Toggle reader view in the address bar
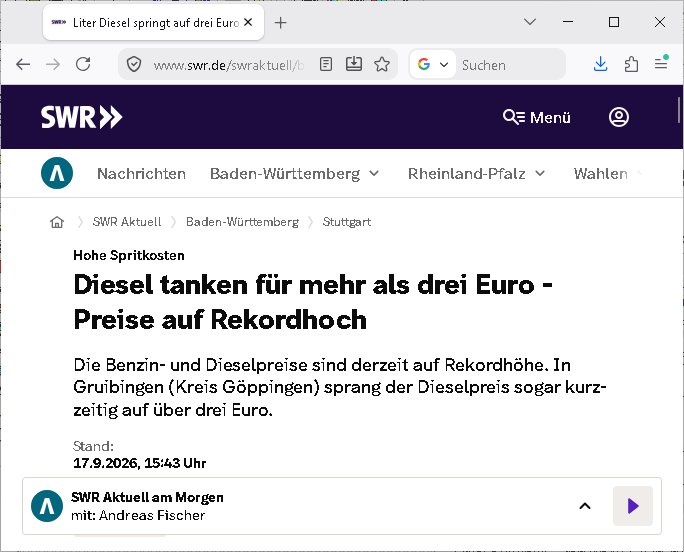 tap(326, 65)
